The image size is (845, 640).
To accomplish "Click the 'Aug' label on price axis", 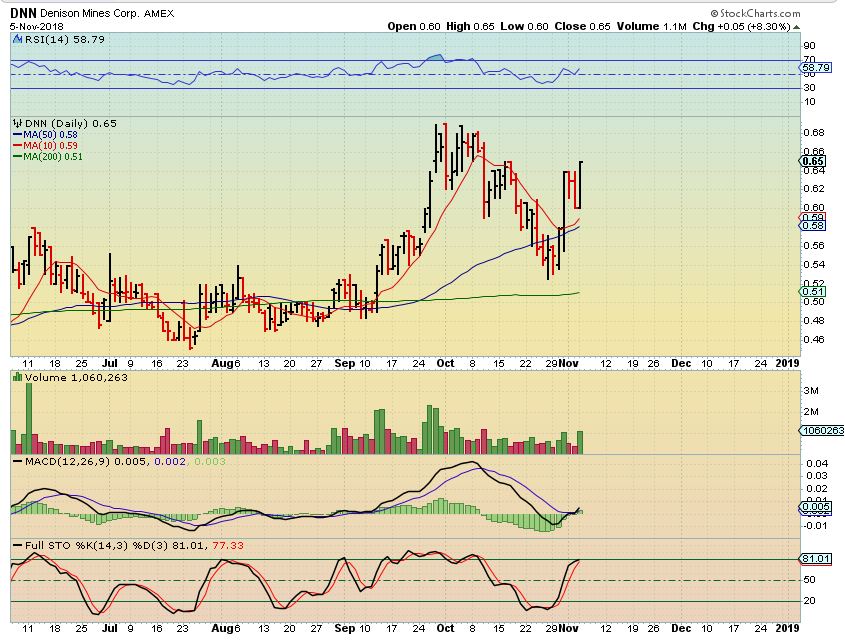I will tap(222, 363).
